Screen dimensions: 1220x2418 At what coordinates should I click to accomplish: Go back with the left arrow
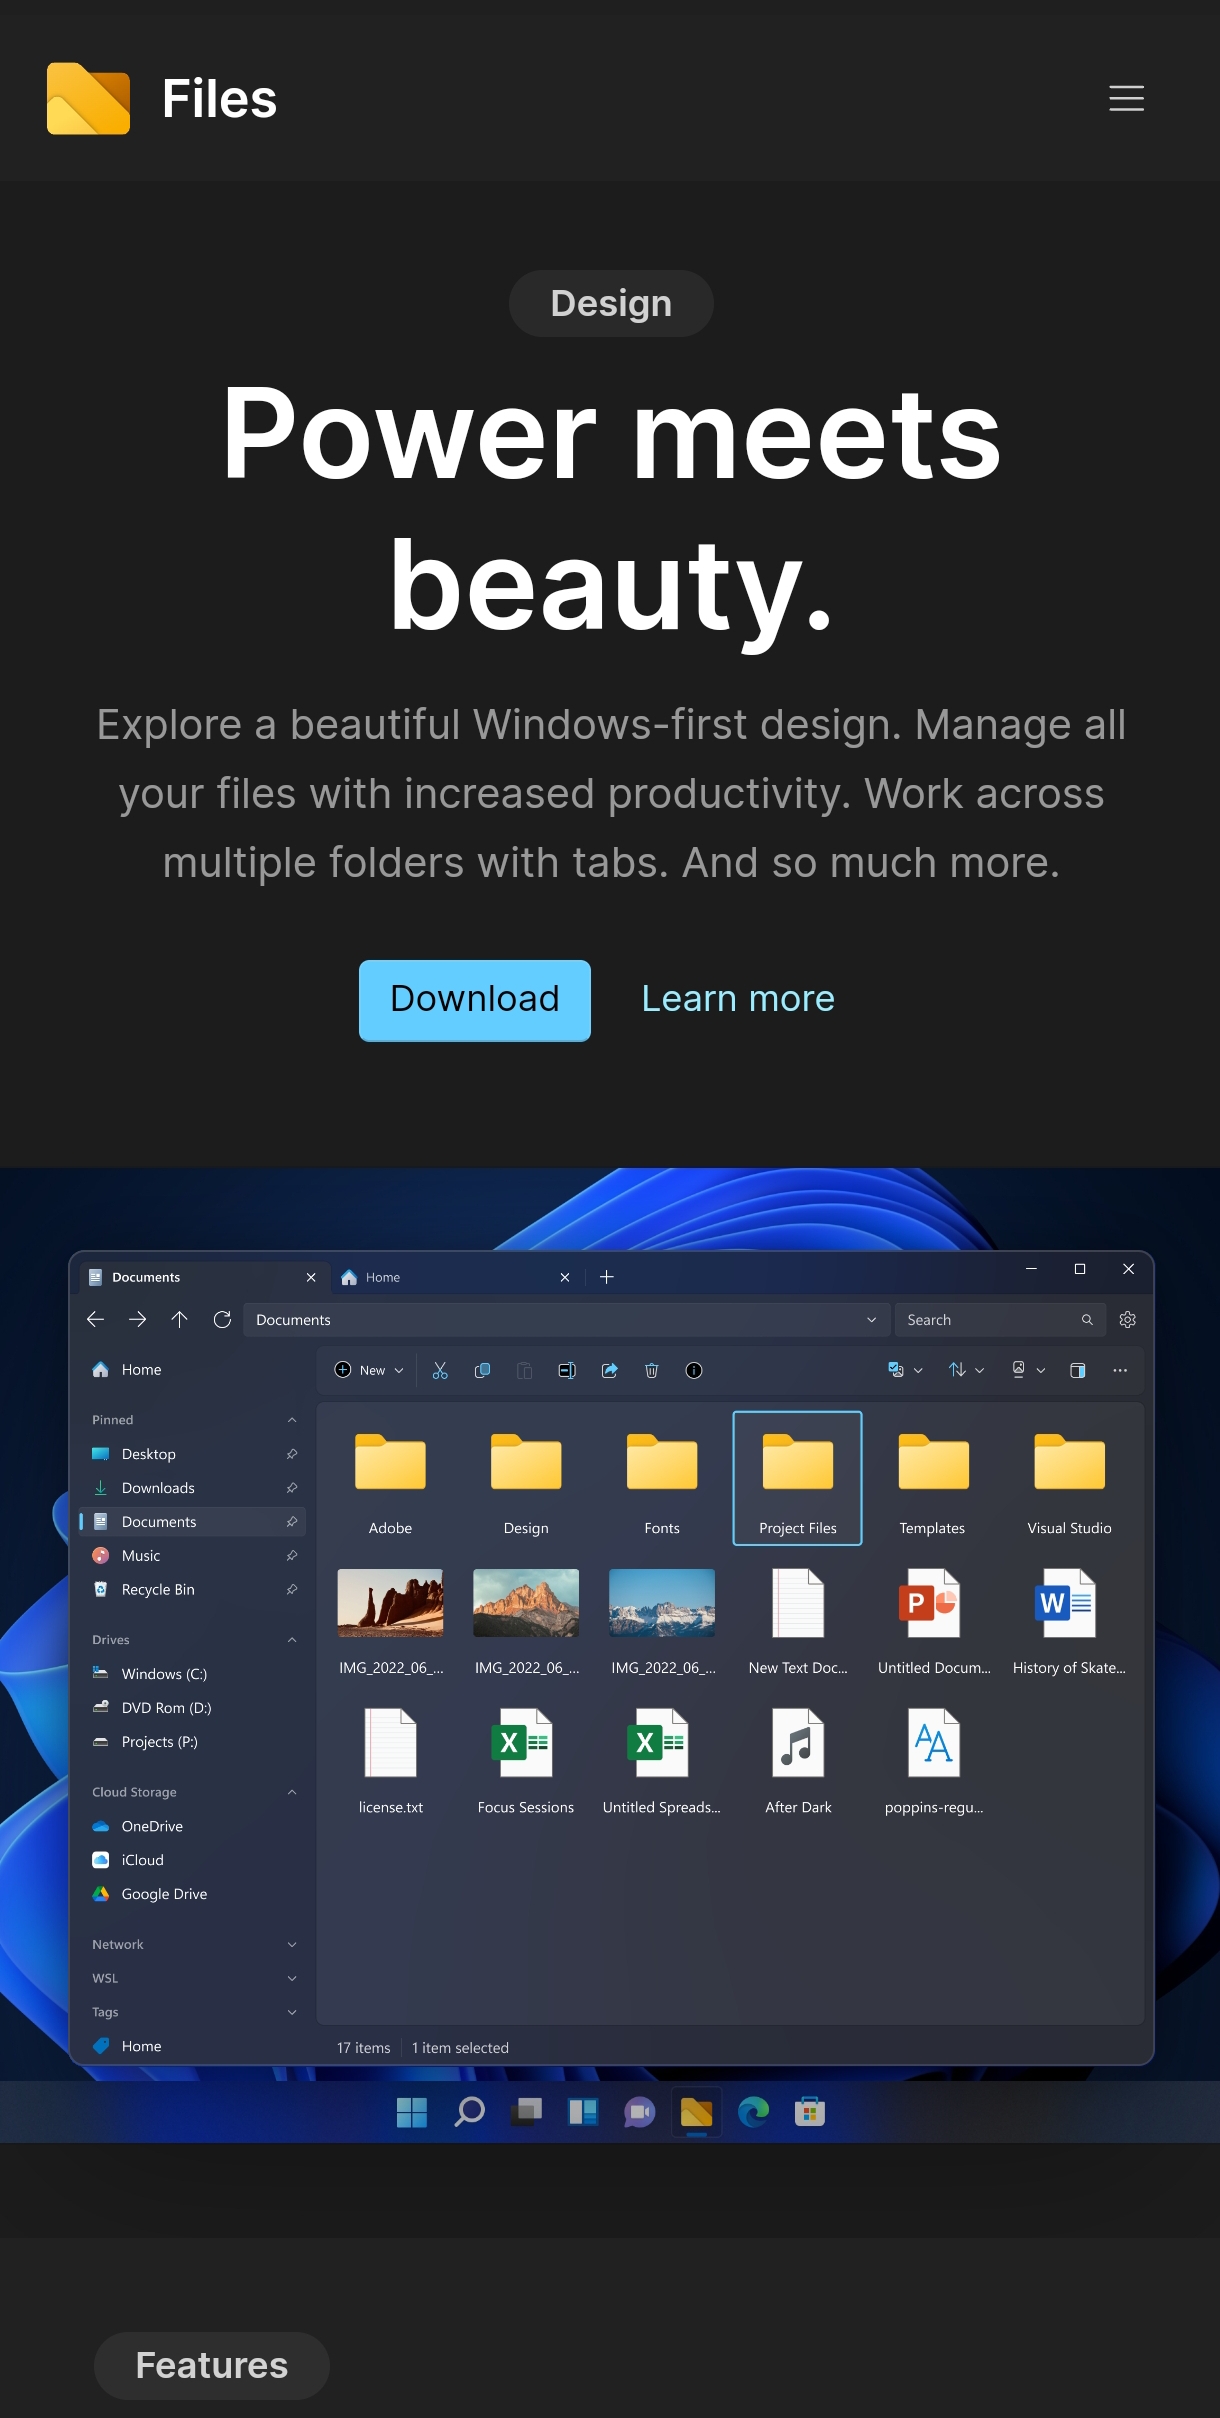[x=96, y=1320]
